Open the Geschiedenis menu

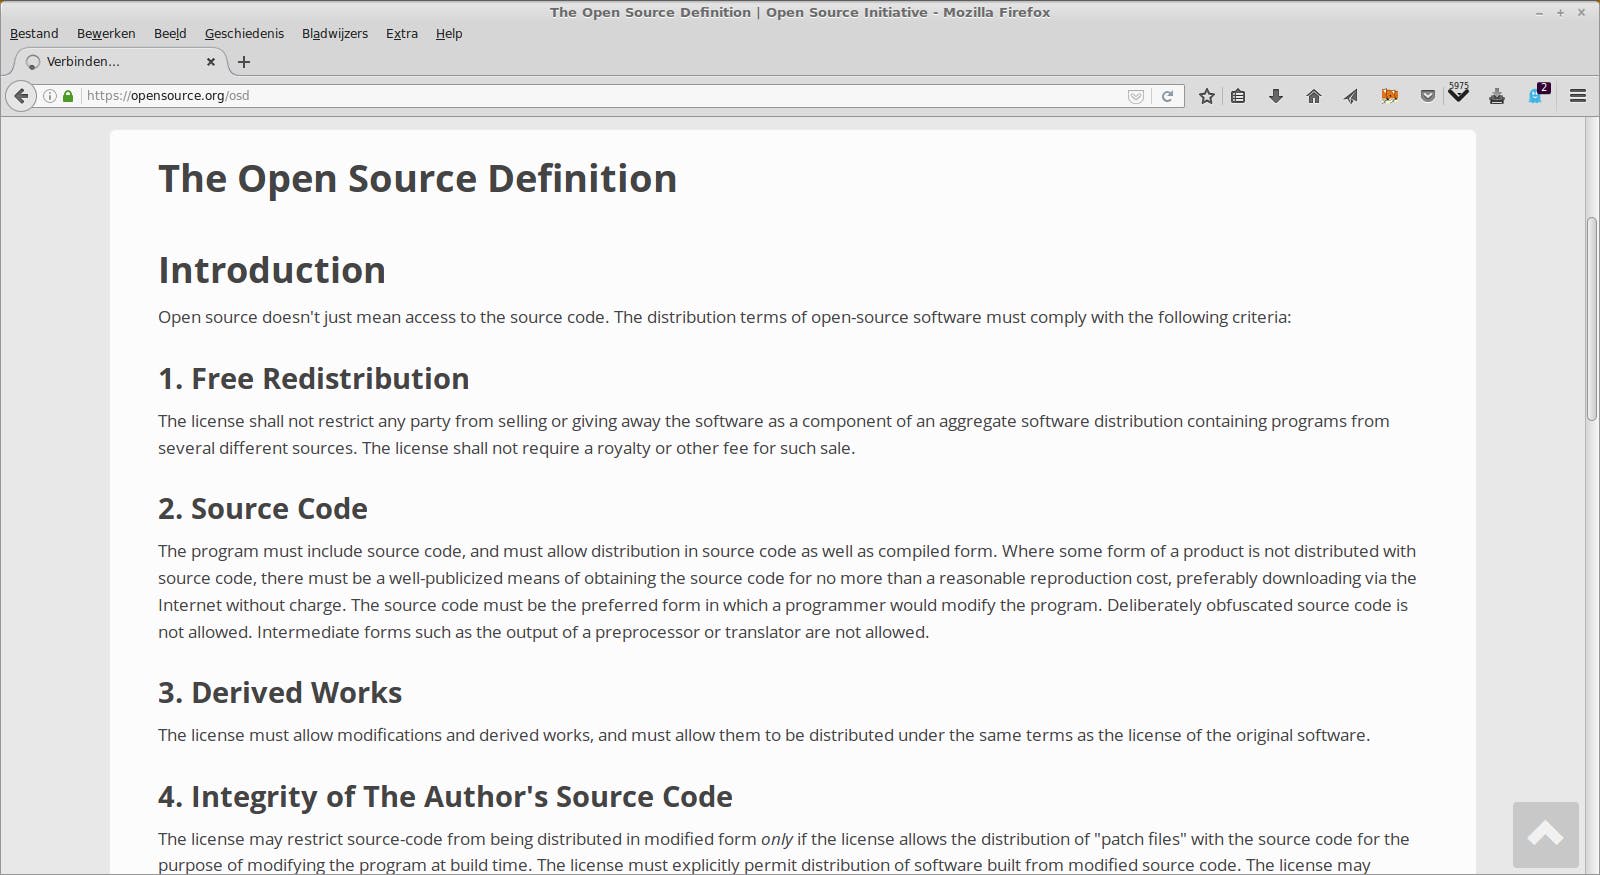point(244,33)
